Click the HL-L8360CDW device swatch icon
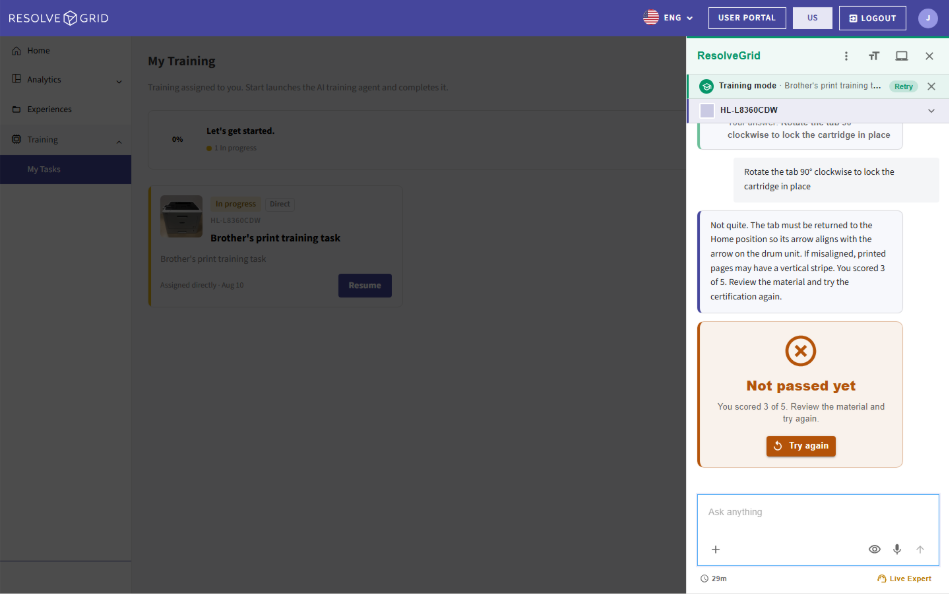Screen dimensions: 949x594 coord(706,110)
